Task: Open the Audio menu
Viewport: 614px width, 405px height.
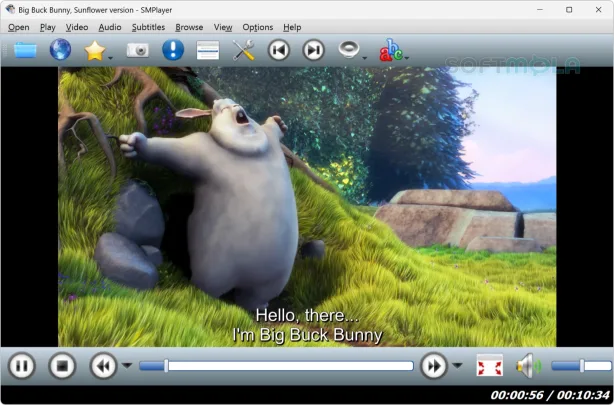Action: pos(110,27)
